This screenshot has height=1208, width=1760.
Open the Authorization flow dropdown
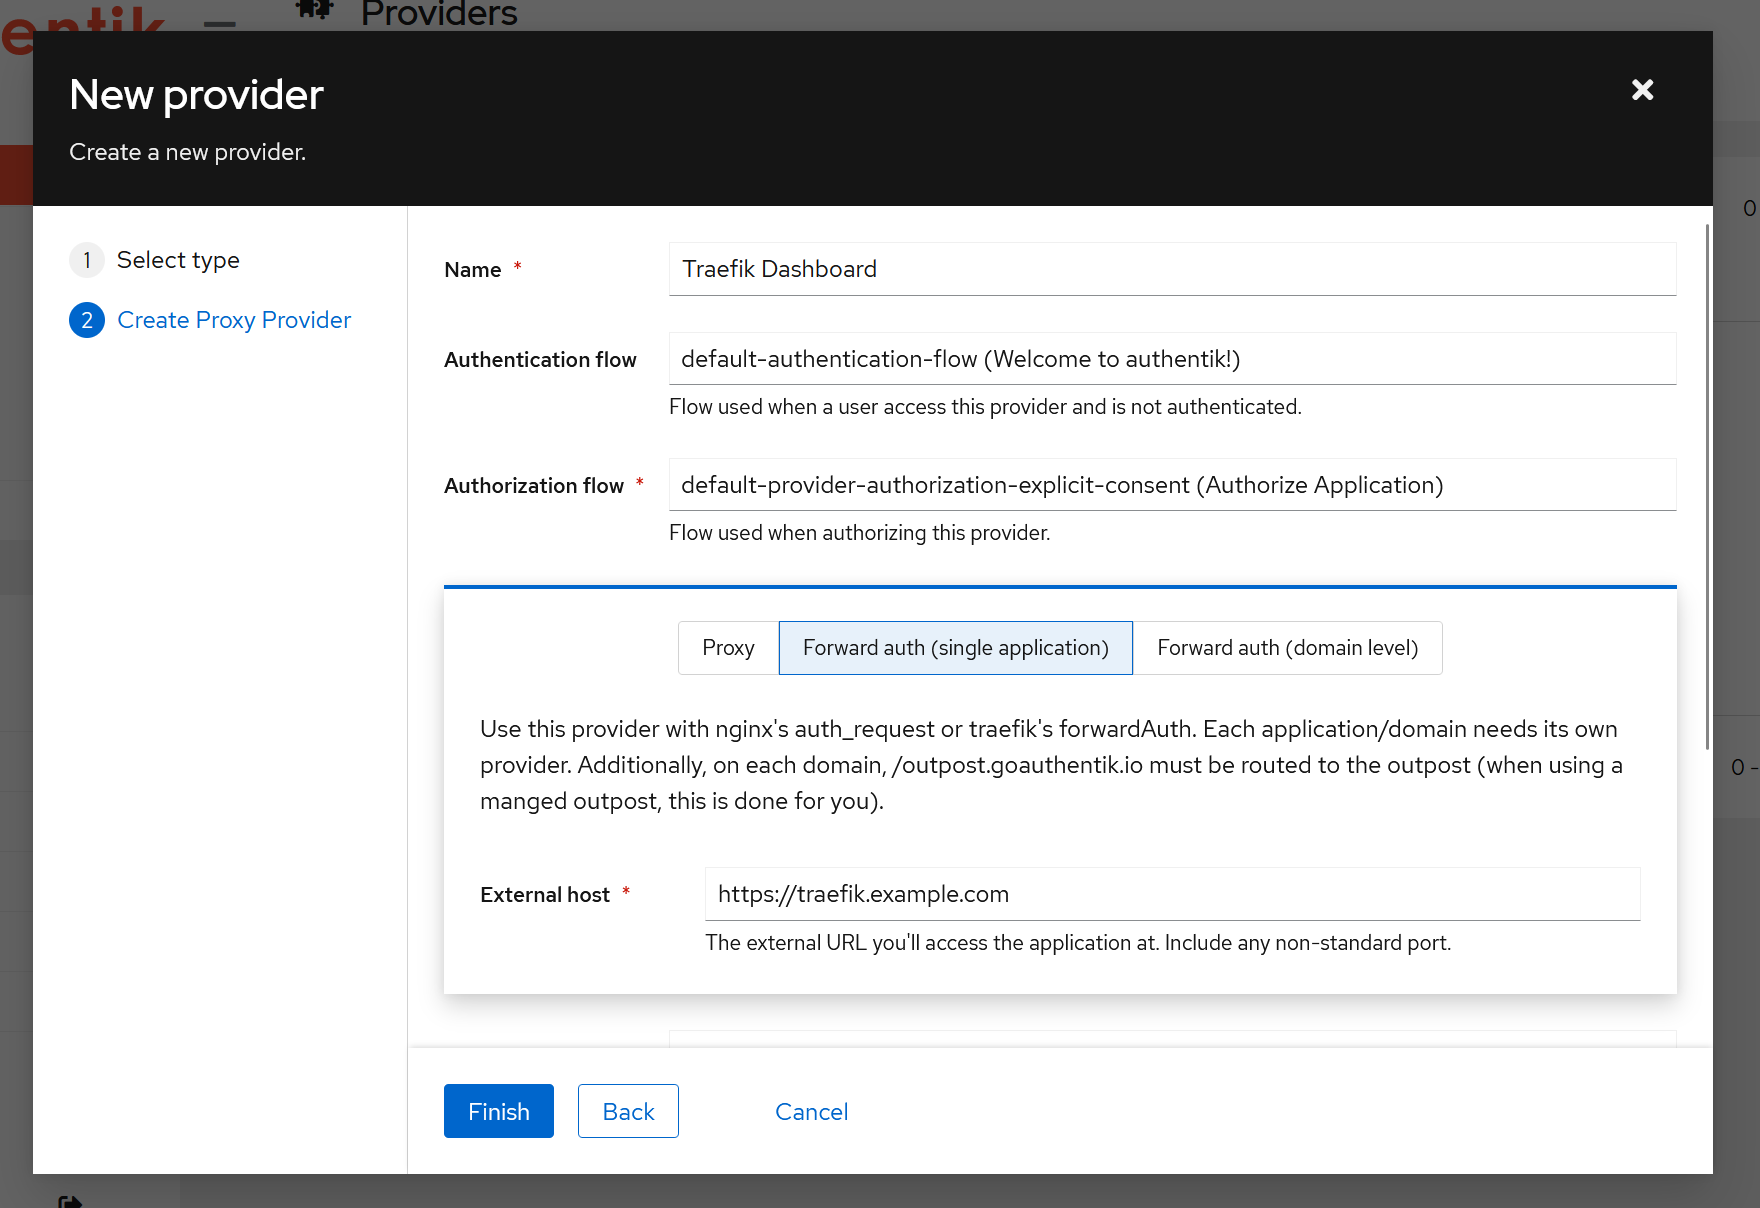tap(1172, 485)
